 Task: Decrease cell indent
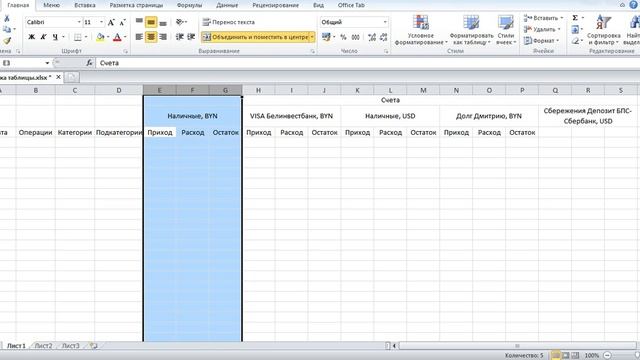pyautogui.click(x=180, y=37)
